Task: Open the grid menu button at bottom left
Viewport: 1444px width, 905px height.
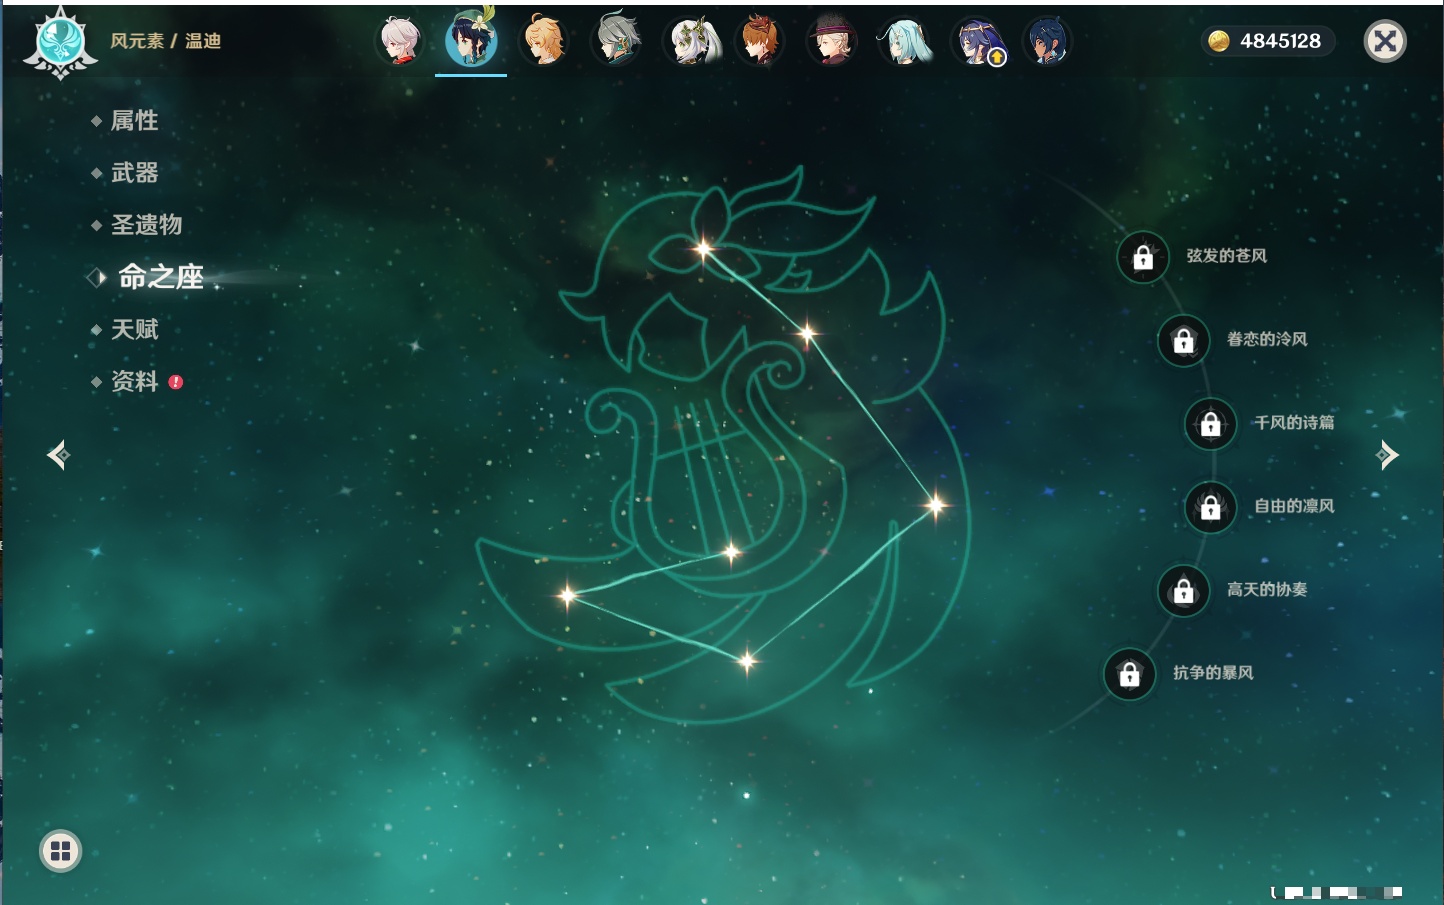Action: point(60,851)
